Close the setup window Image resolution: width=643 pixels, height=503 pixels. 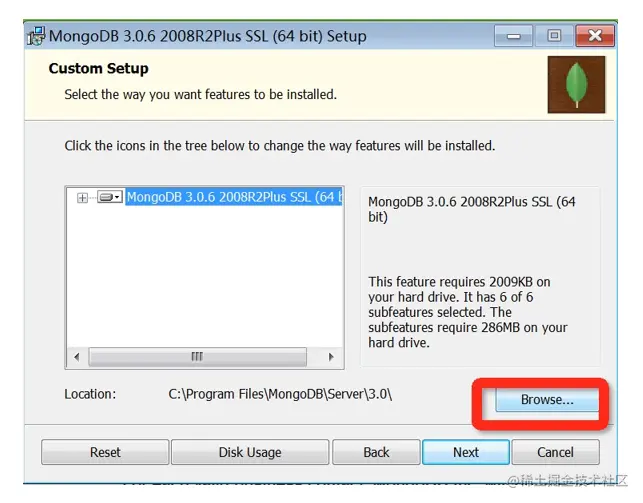[595, 36]
